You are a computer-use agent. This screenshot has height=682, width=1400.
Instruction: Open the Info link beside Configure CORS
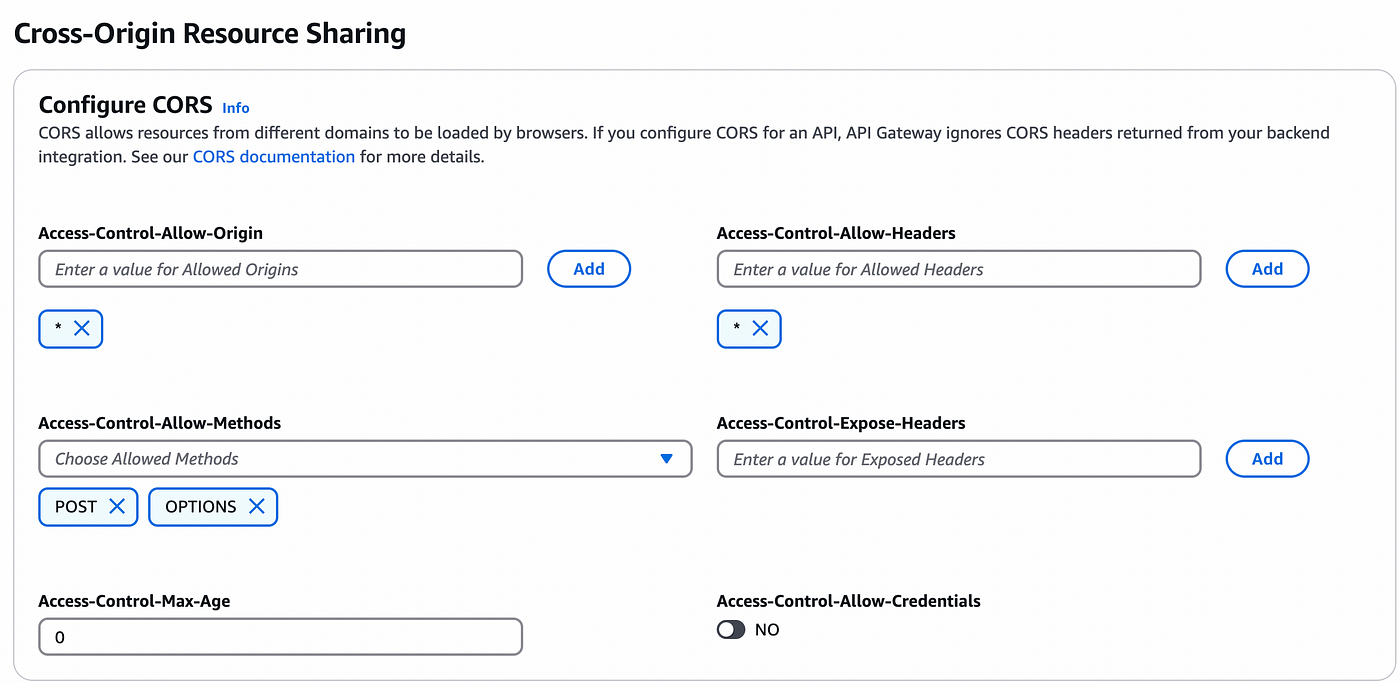(x=236, y=107)
